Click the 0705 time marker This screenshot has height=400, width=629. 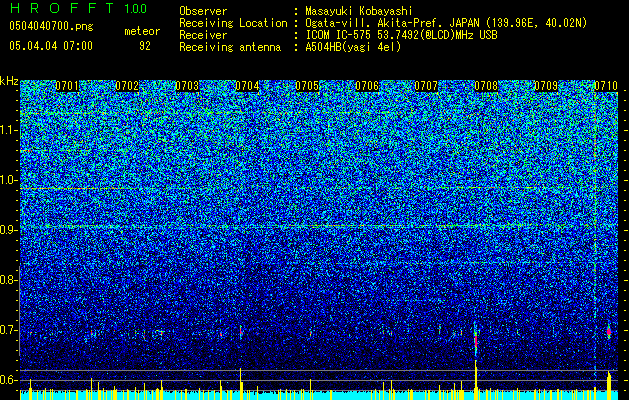pyautogui.click(x=307, y=86)
